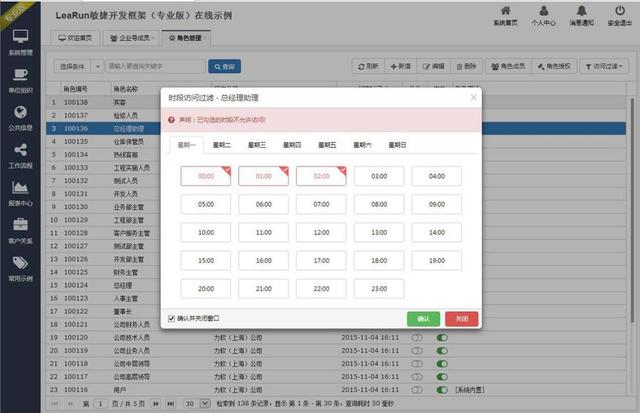The image size is (640, 413).
Task: Unselect the checked 01:00 time slot
Action: (263, 176)
